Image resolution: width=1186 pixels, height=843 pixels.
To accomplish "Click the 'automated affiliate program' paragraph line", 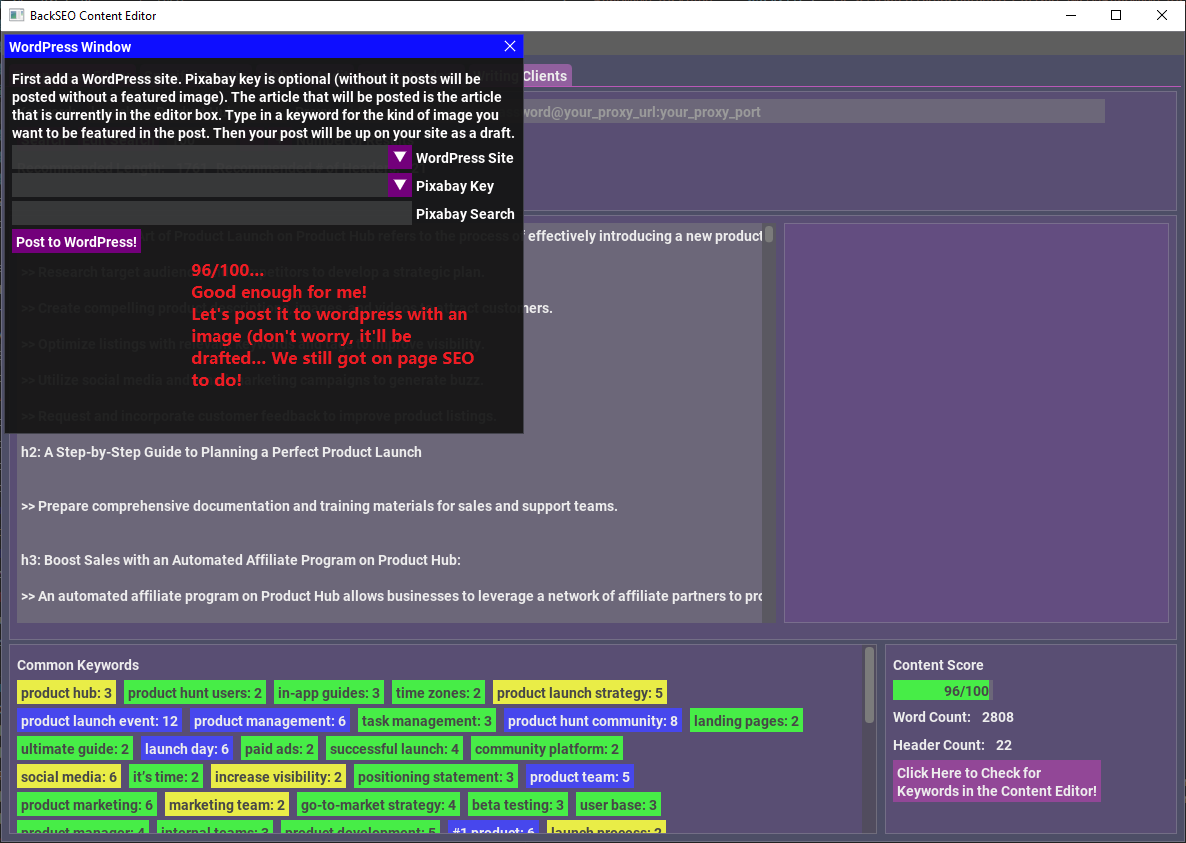I will (x=391, y=597).
